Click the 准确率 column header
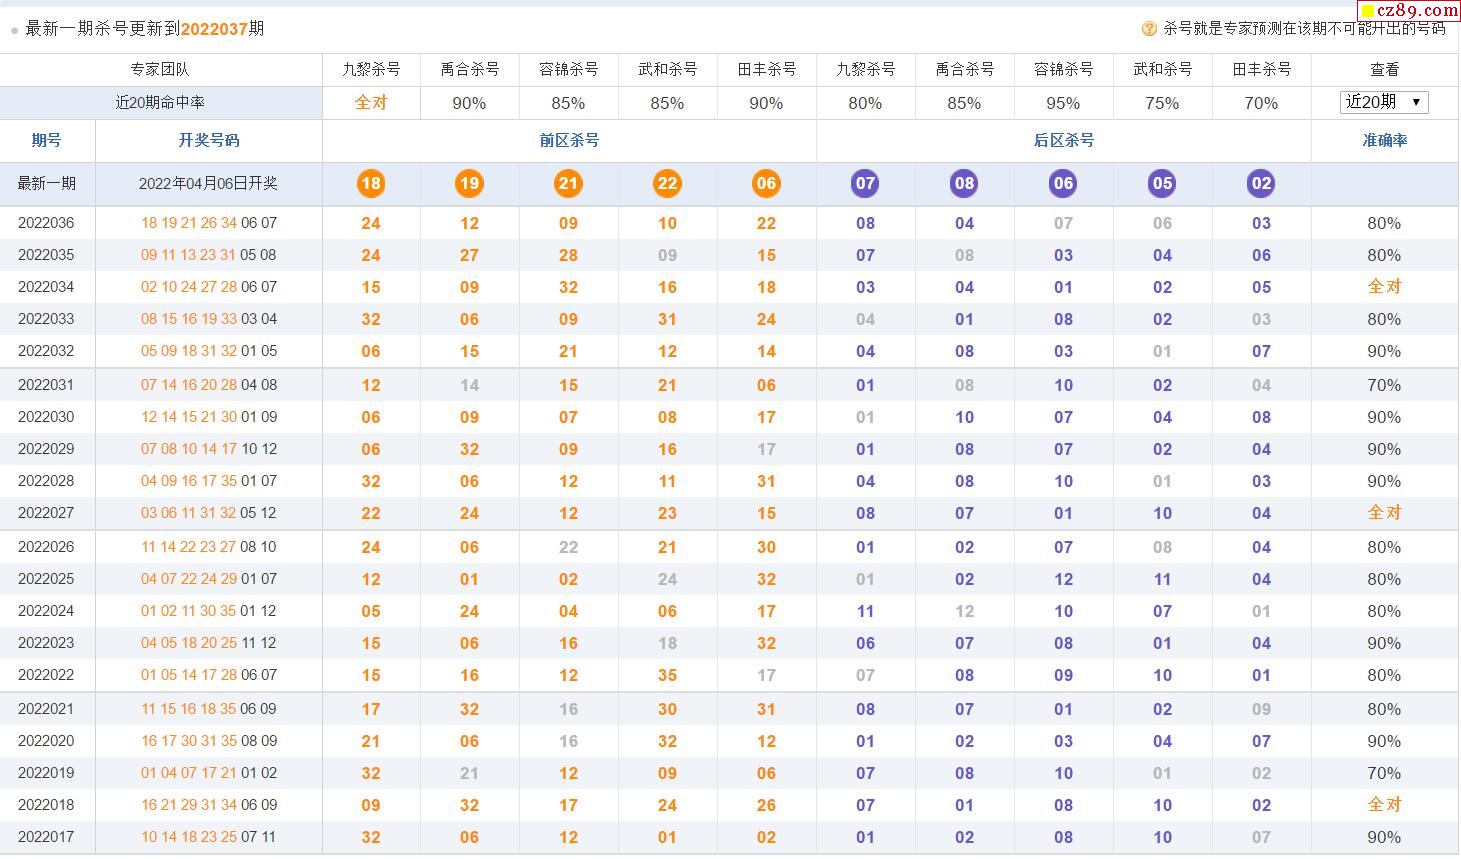The image size is (1461, 859). (x=1384, y=140)
